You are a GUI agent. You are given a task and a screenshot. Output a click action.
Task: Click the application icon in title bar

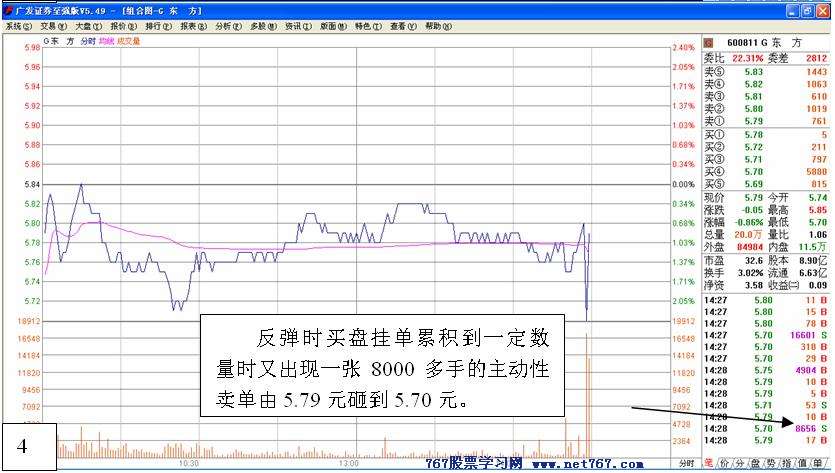[7, 10]
